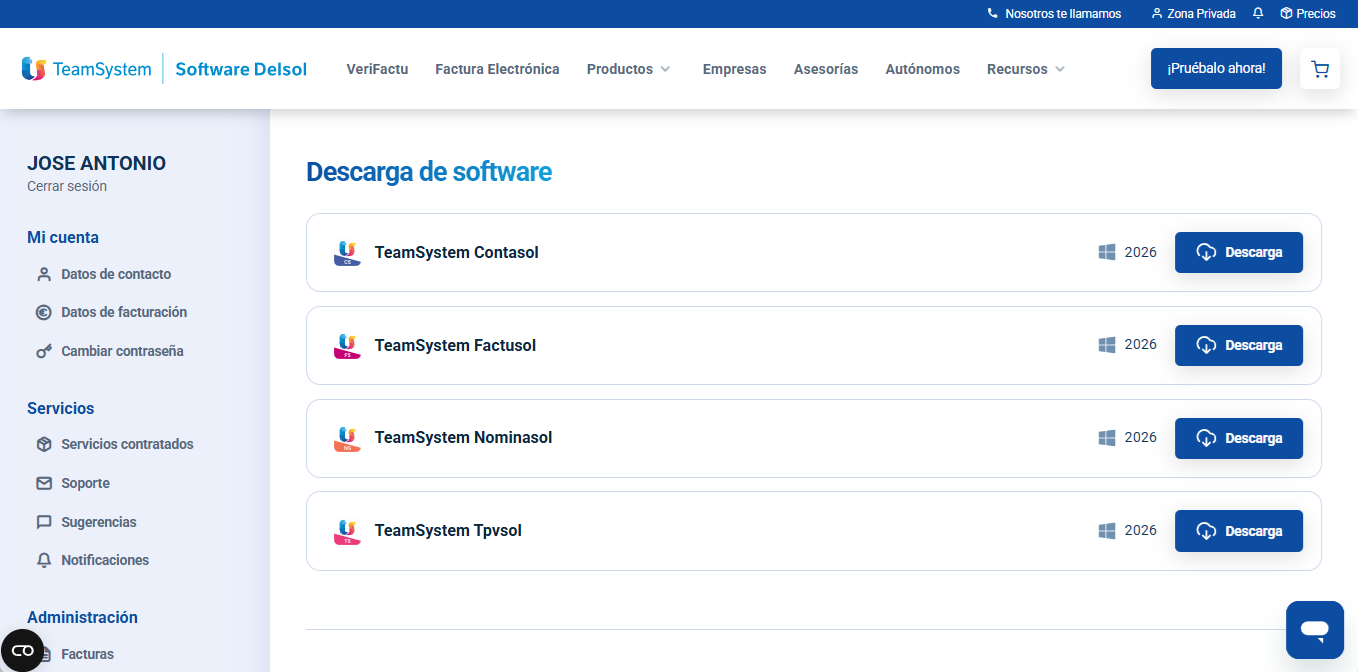Click 2026 version in Tpvsol row
The width and height of the screenshot is (1358, 672).
tap(1140, 530)
